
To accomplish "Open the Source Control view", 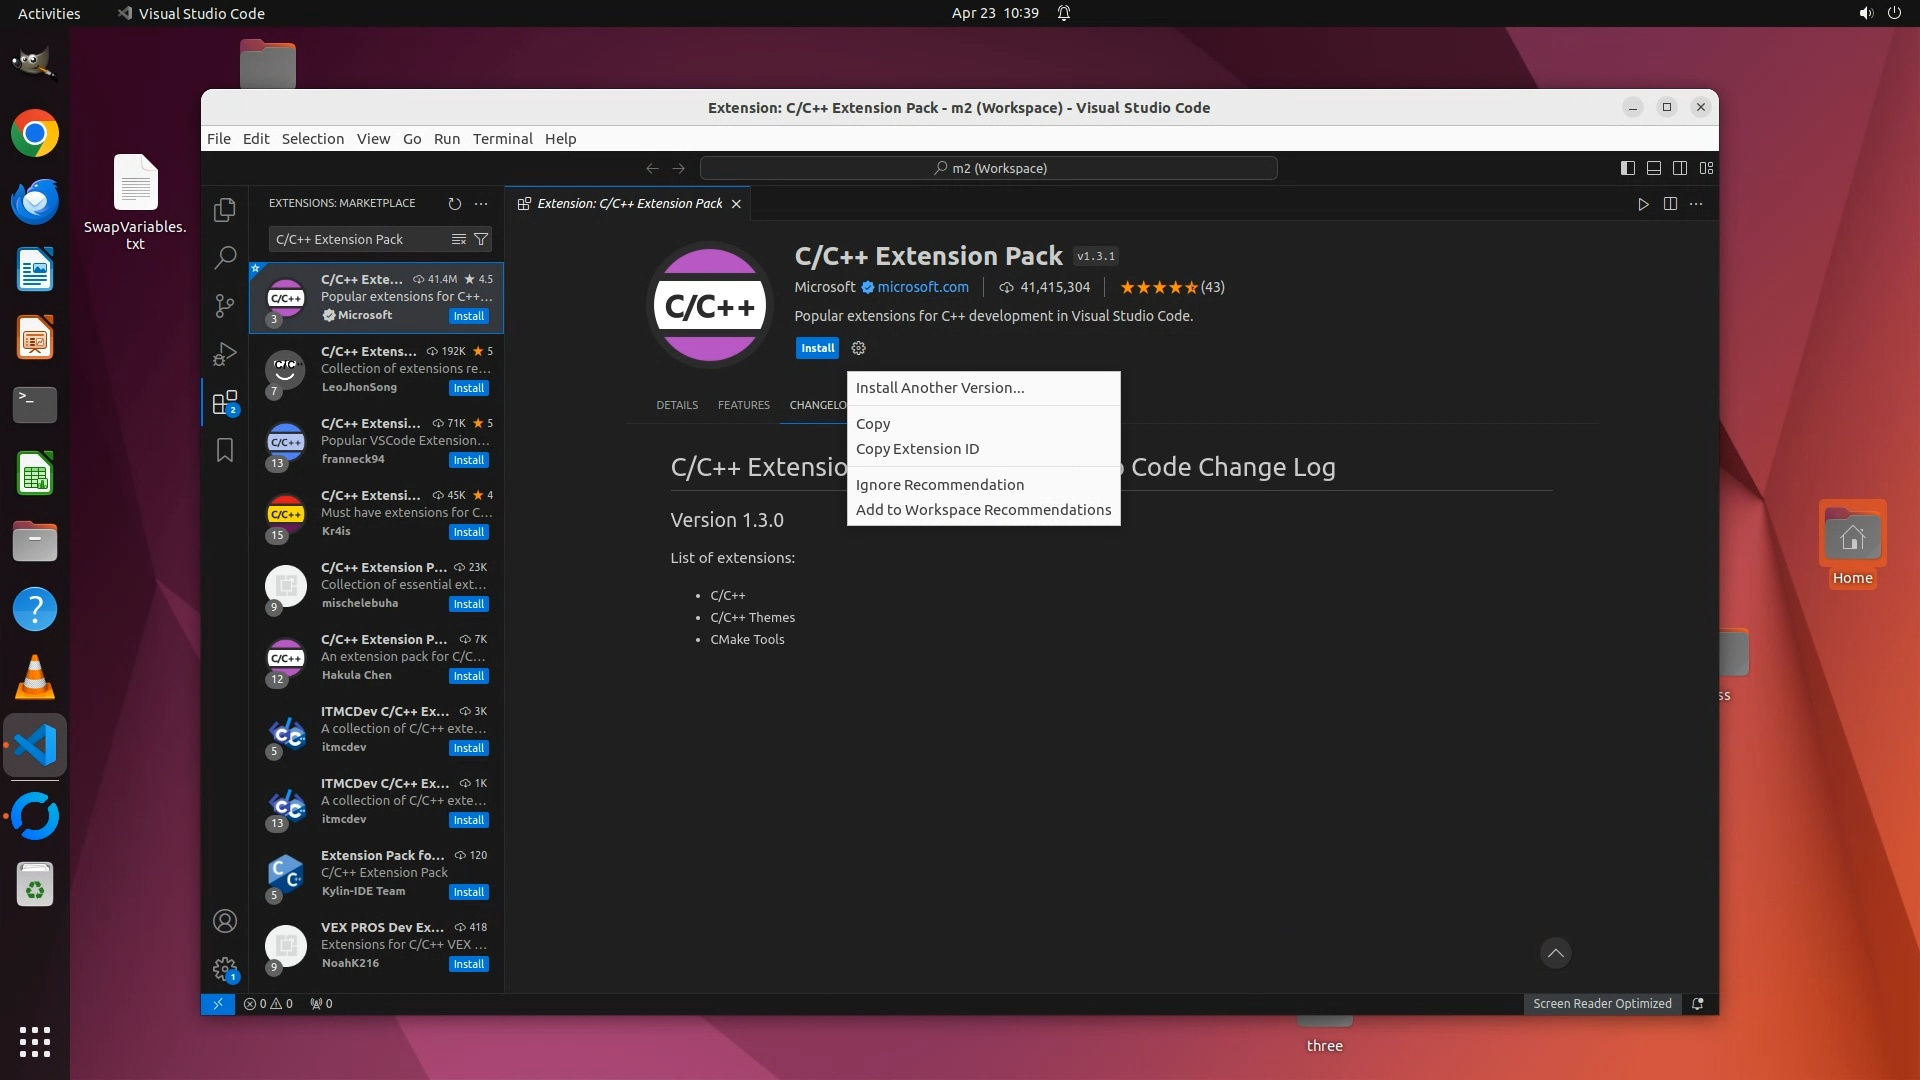I will tap(225, 306).
